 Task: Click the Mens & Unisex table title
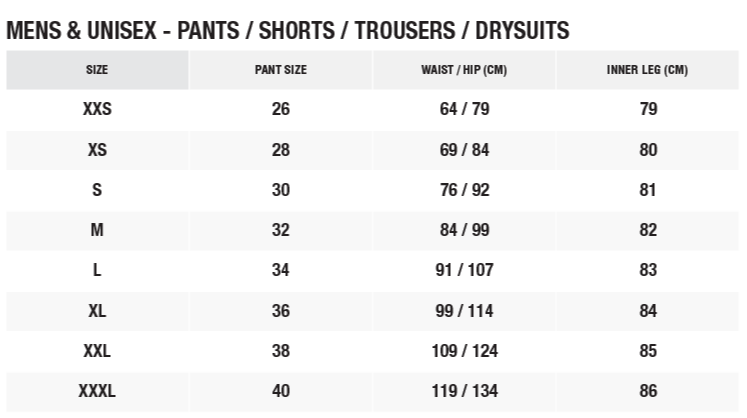[x=287, y=31]
